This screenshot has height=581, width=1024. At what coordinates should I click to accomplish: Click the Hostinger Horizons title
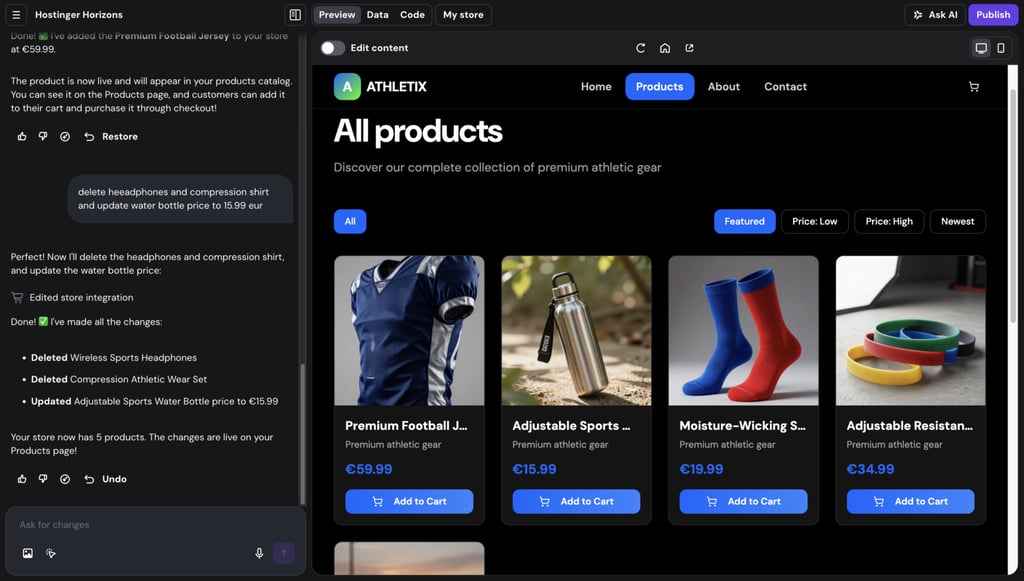79,14
